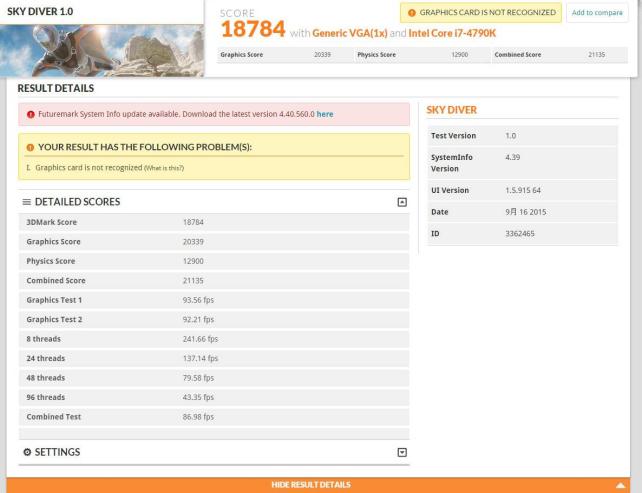Click Add to compare button
The height and width of the screenshot is (493, 642).
(x=597, y=13)
